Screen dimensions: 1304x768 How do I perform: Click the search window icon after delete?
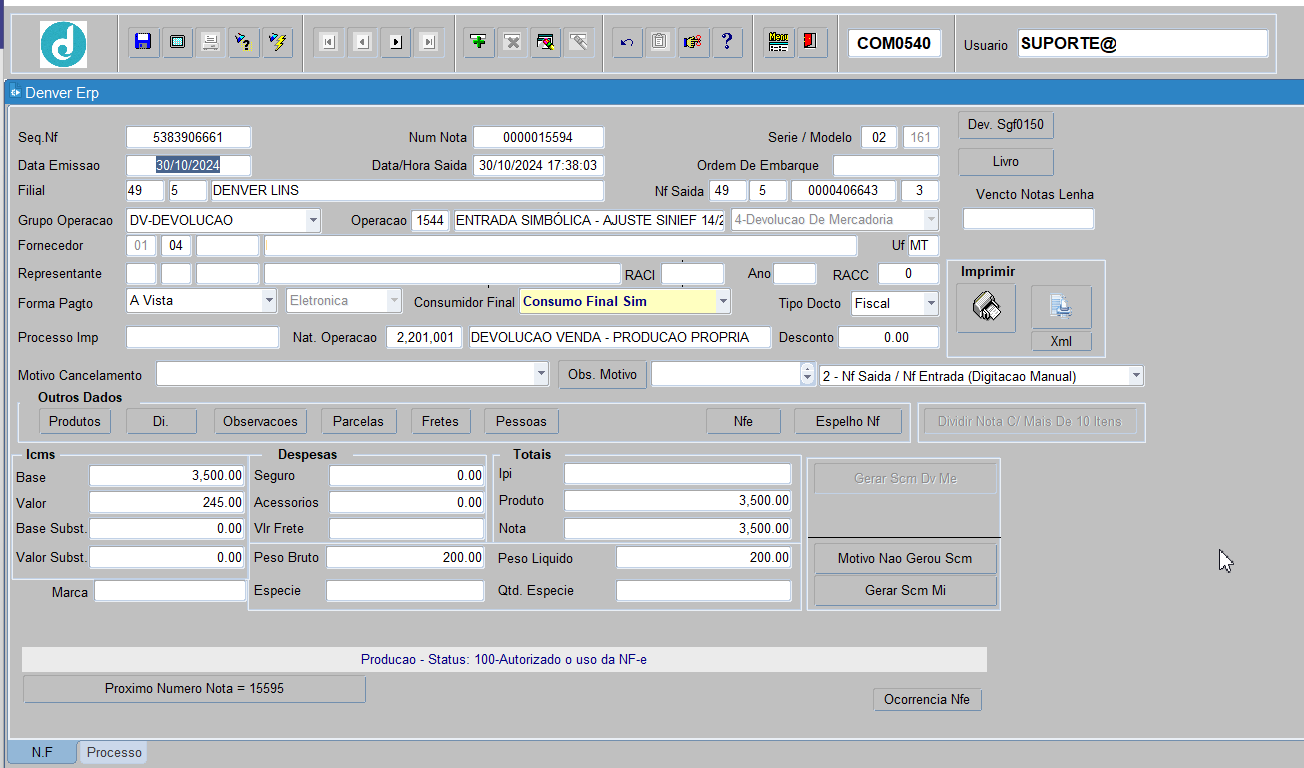[x=545, y=42]
